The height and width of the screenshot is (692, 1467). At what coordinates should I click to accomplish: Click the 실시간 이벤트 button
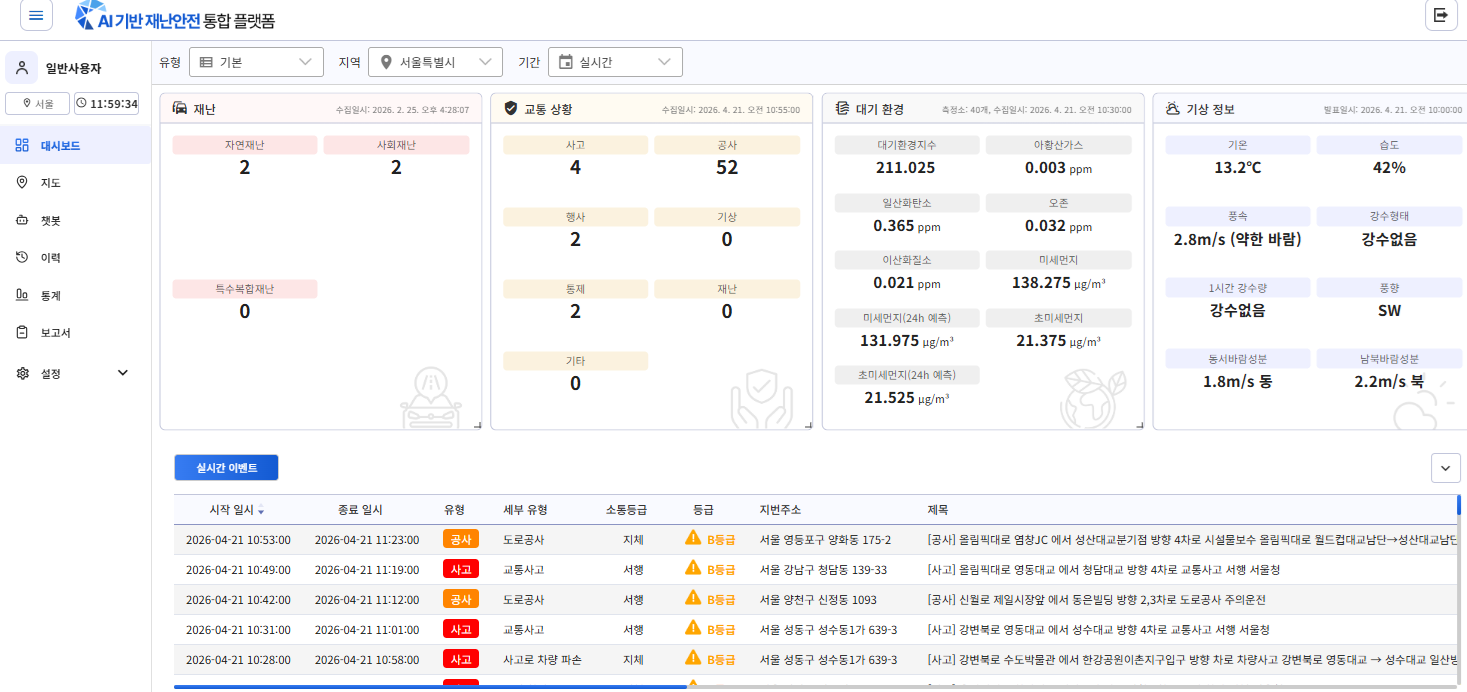coord(226,468)
